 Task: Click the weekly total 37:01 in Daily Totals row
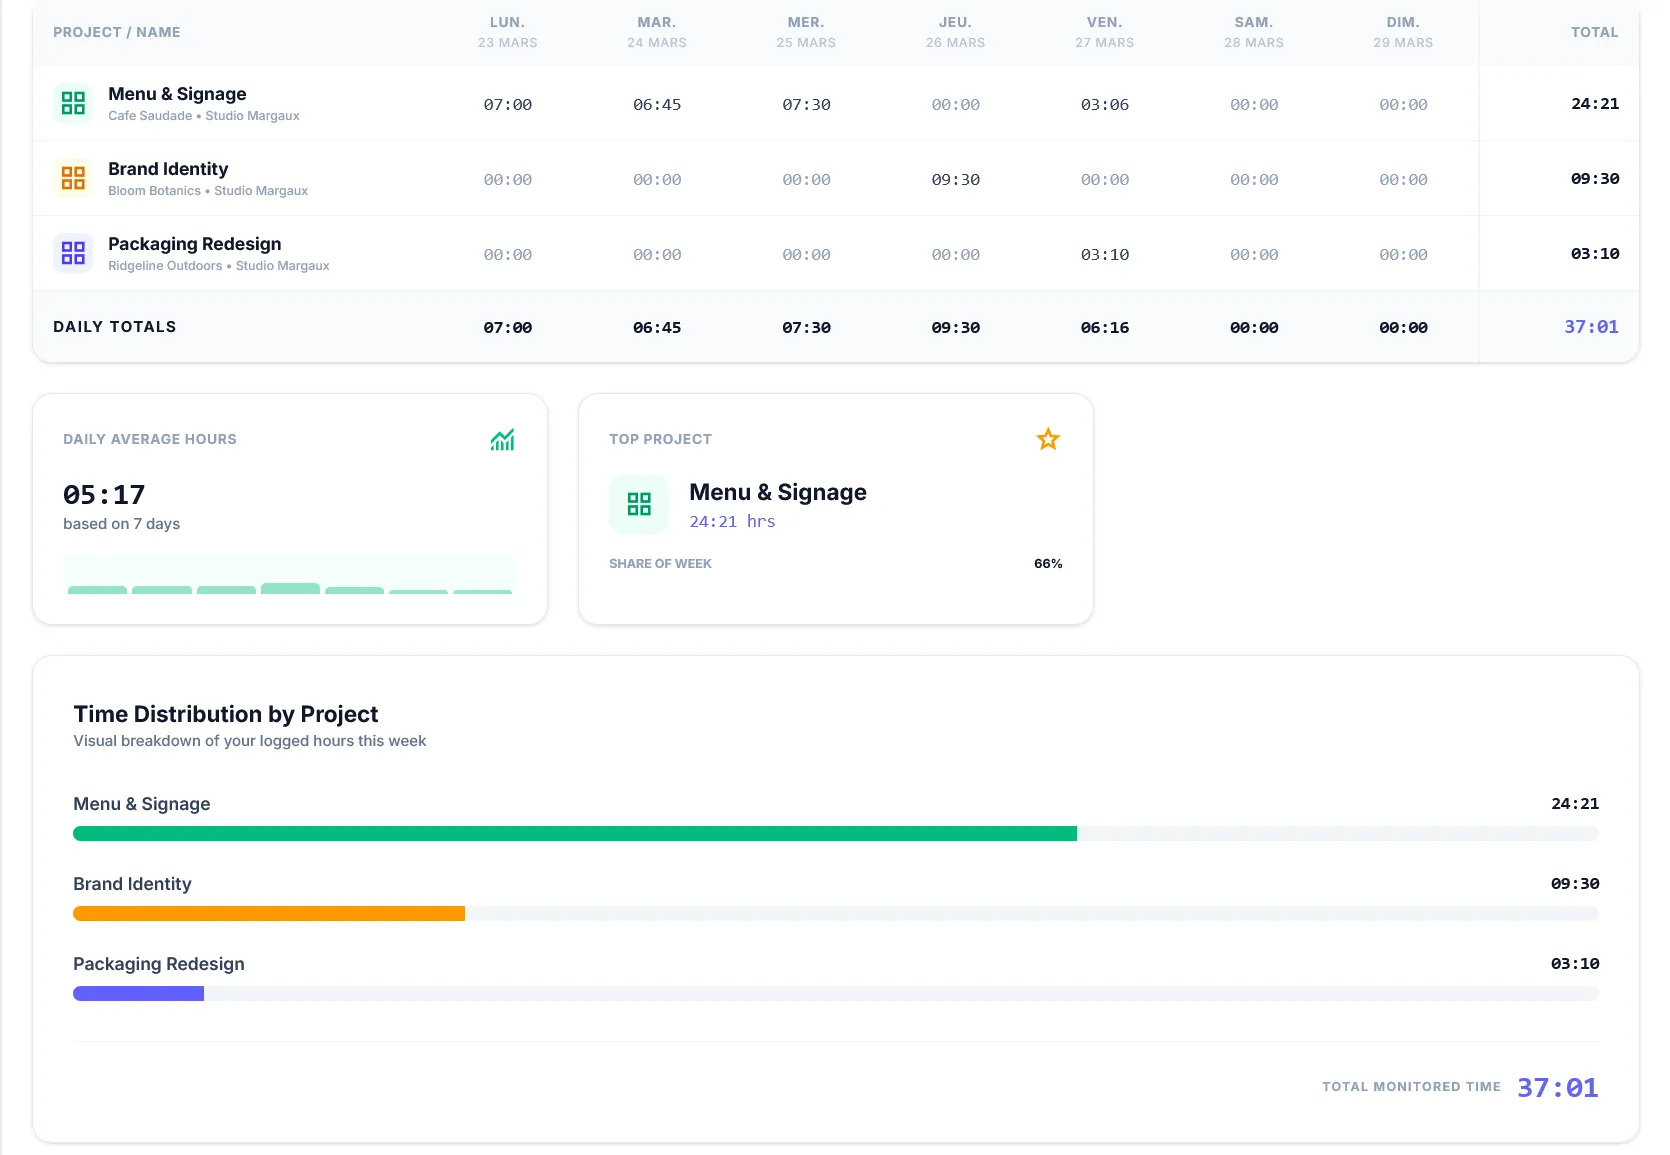(1590, 327)
